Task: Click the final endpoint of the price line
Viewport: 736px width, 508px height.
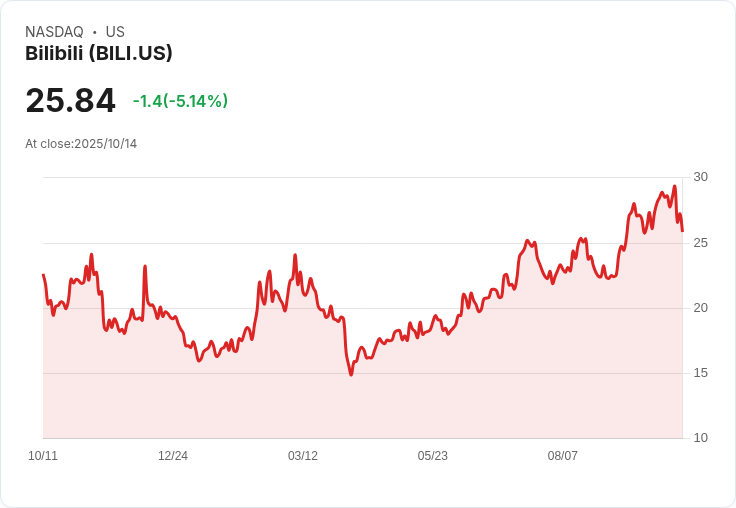Action: pos(682,231)
